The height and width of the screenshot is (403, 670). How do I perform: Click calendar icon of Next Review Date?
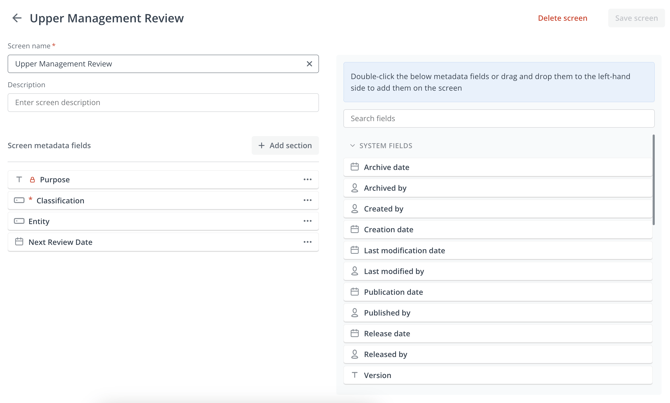click(x=19, y=242)
